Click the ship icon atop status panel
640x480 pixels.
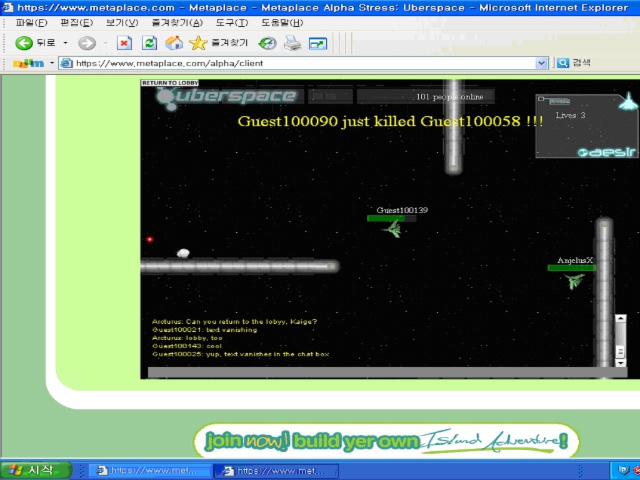(628, 101)
